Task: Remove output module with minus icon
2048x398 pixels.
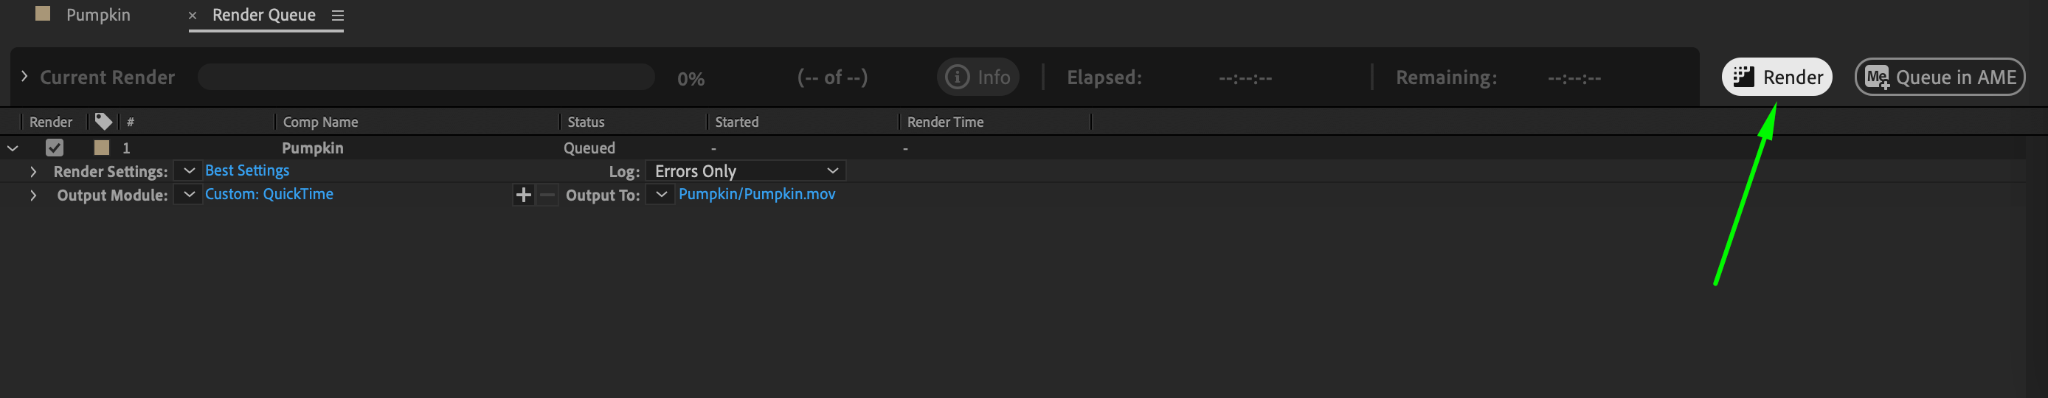Action: (547, 195)
